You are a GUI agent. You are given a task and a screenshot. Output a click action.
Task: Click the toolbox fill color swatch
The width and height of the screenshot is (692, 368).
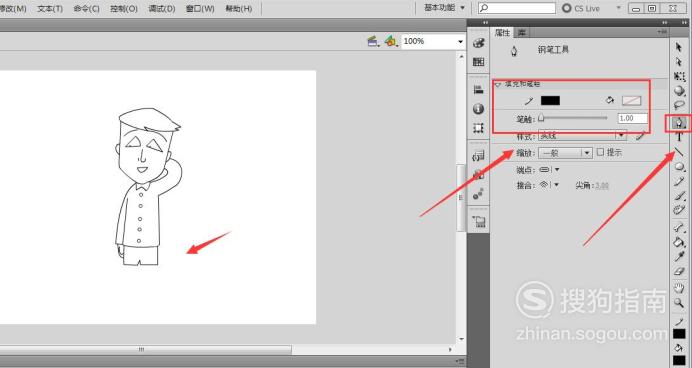[x=679, y=361]
